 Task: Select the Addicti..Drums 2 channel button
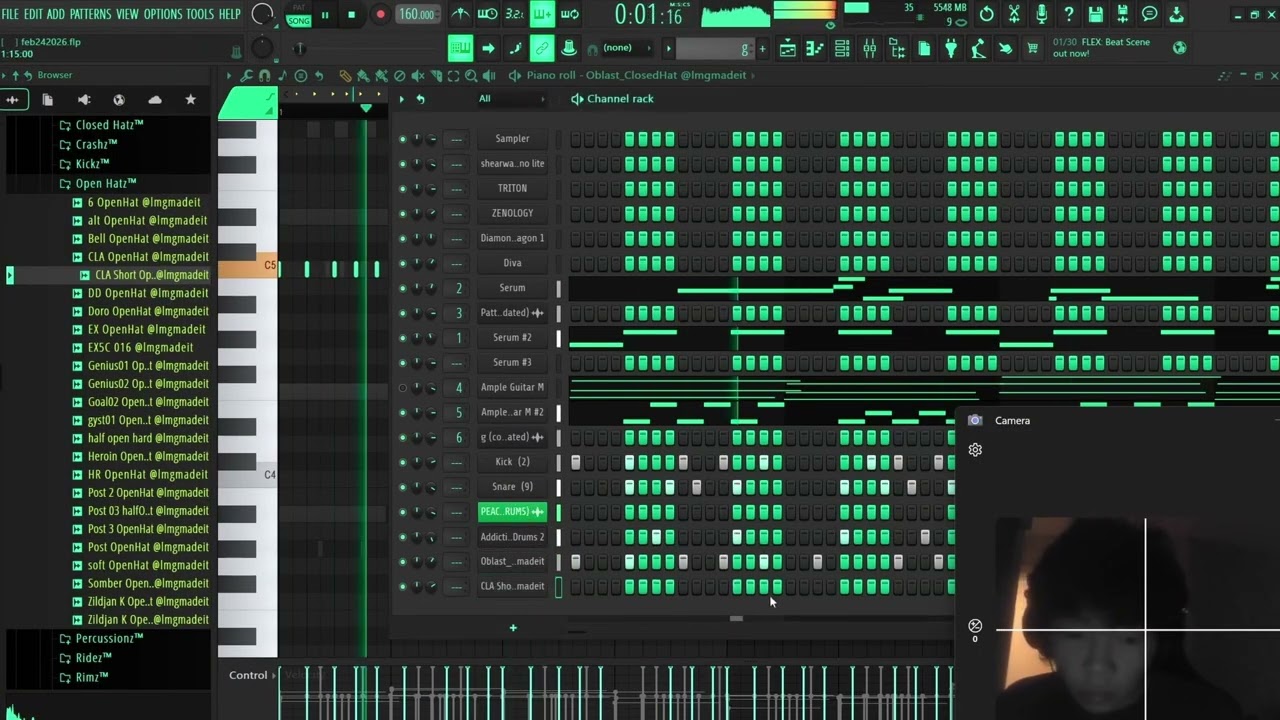[512, 537]
